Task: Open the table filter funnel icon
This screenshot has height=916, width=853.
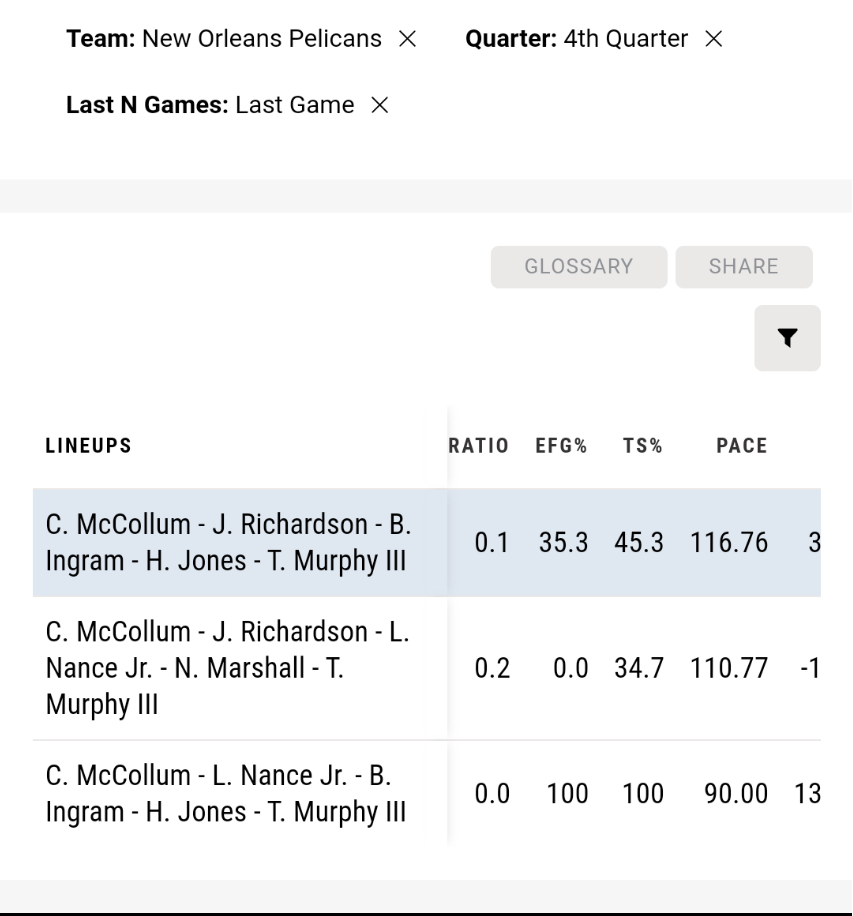Action: point(787,338)
